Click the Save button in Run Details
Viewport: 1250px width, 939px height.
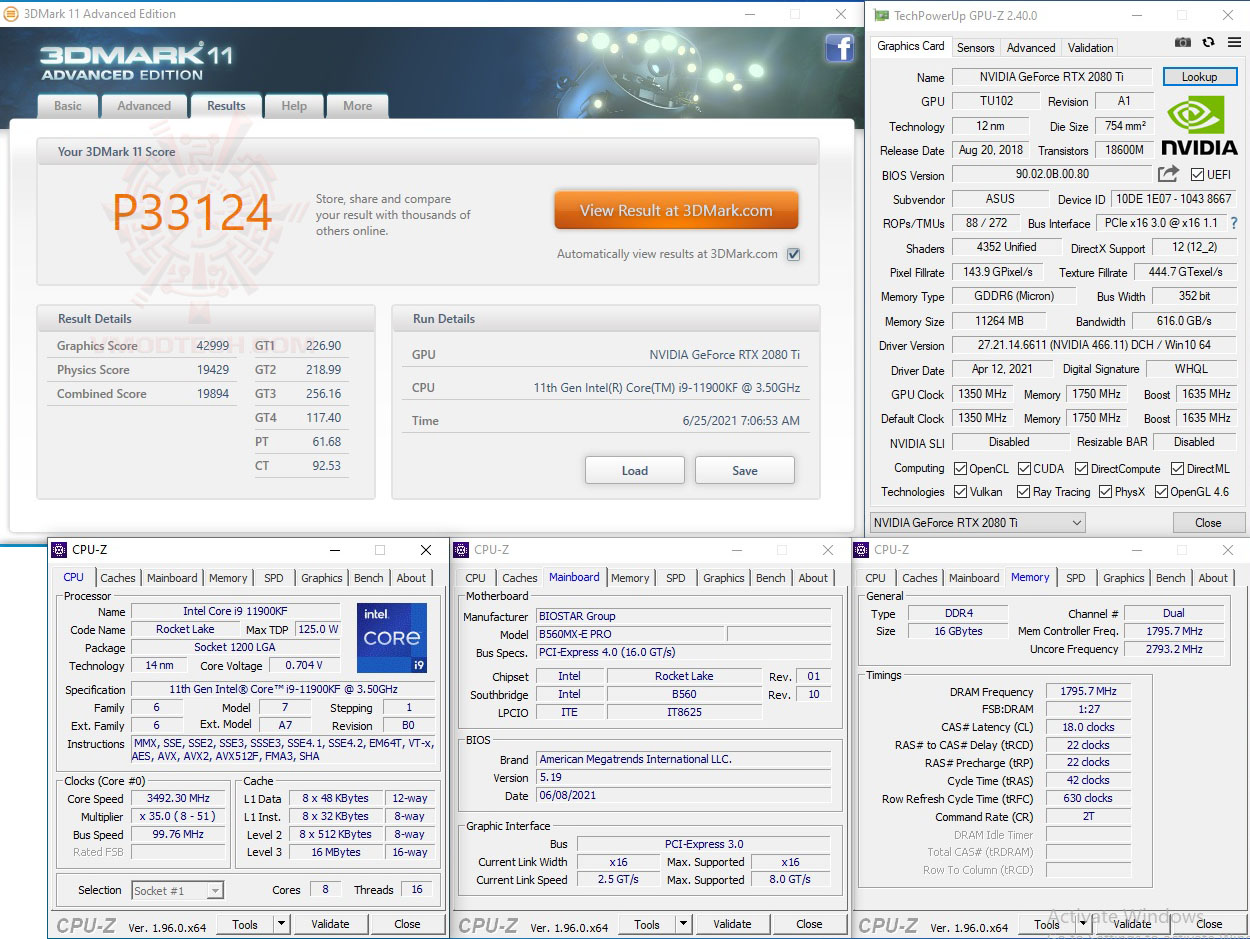coord(745,470)
